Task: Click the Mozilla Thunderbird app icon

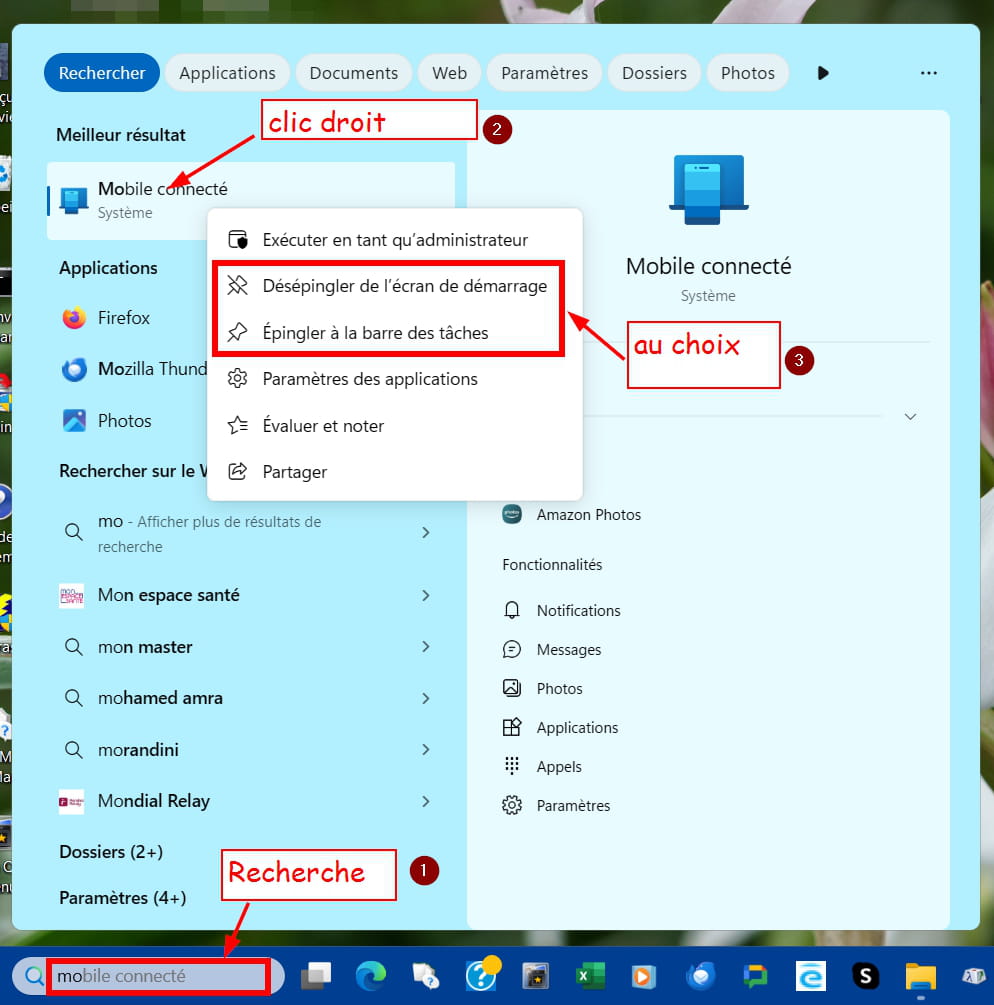Action: 74,369
